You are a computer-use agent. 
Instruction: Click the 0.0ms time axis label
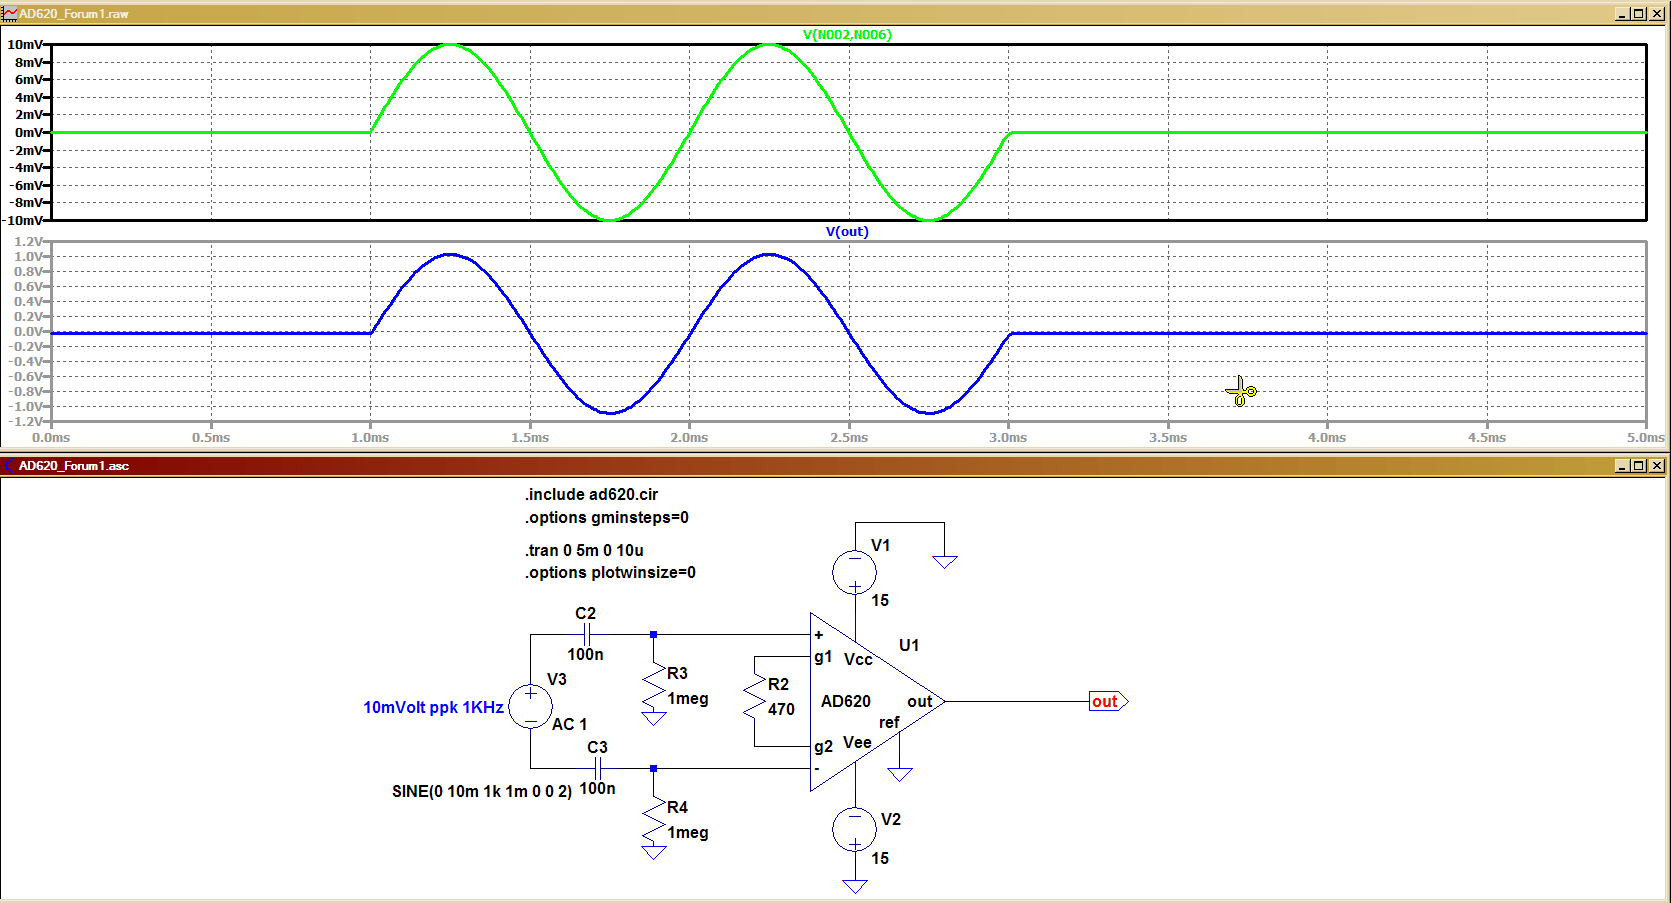[x=51, y=438]
